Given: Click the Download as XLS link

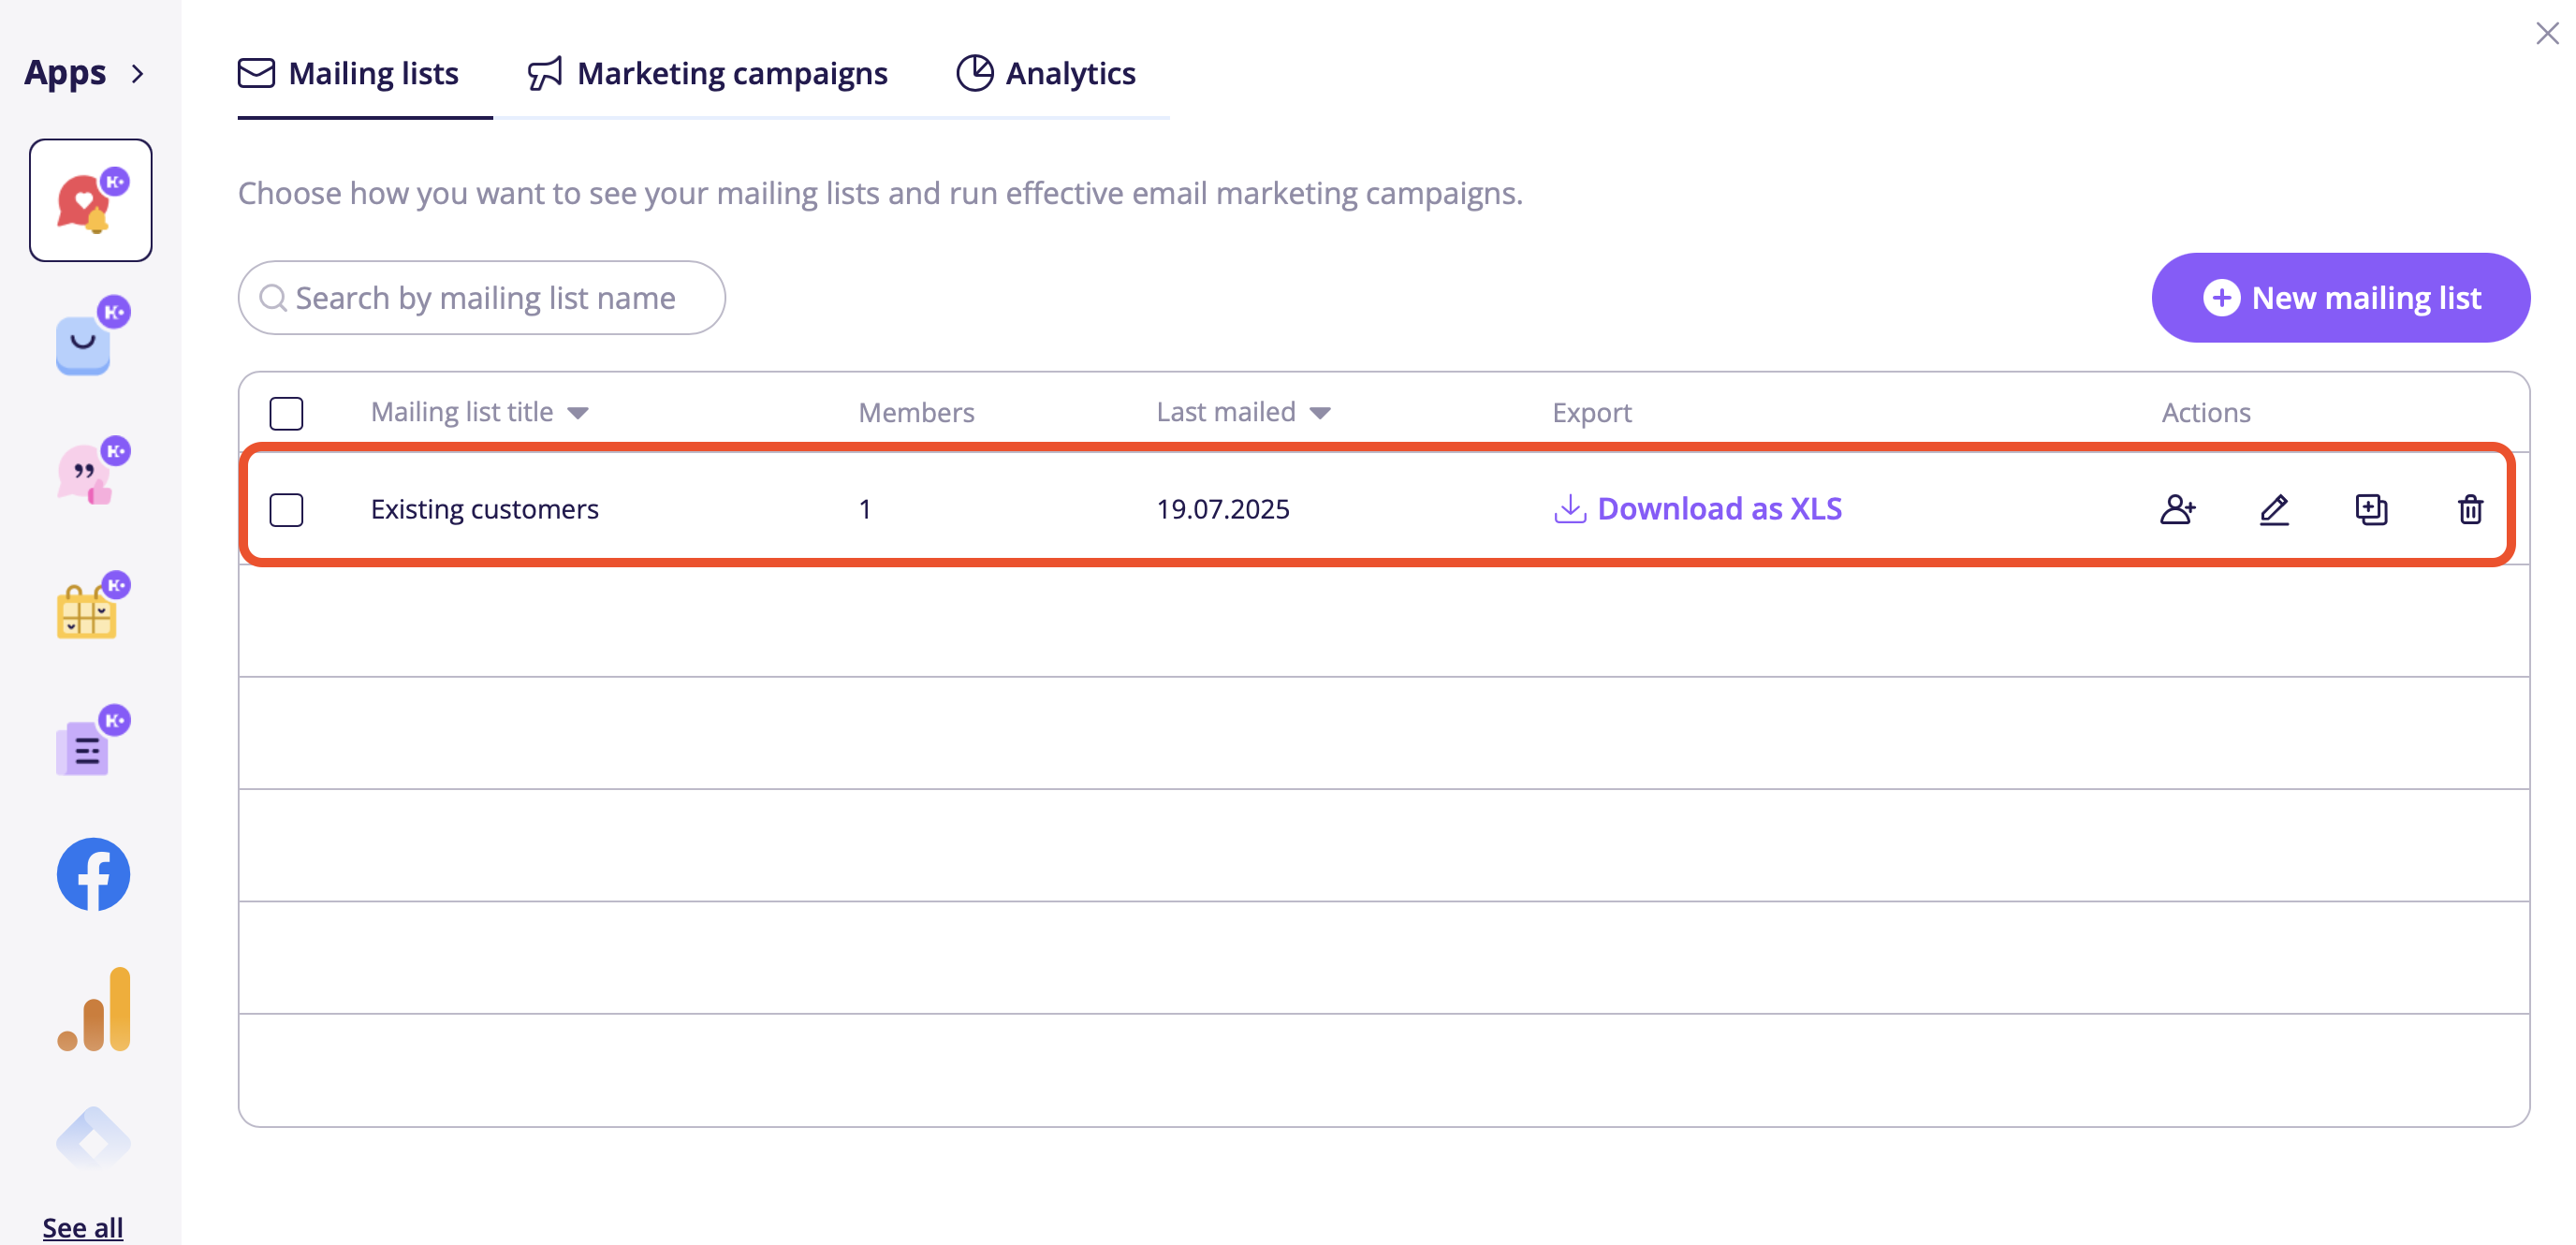Looking at the screenshot, I should (1698, 509).
